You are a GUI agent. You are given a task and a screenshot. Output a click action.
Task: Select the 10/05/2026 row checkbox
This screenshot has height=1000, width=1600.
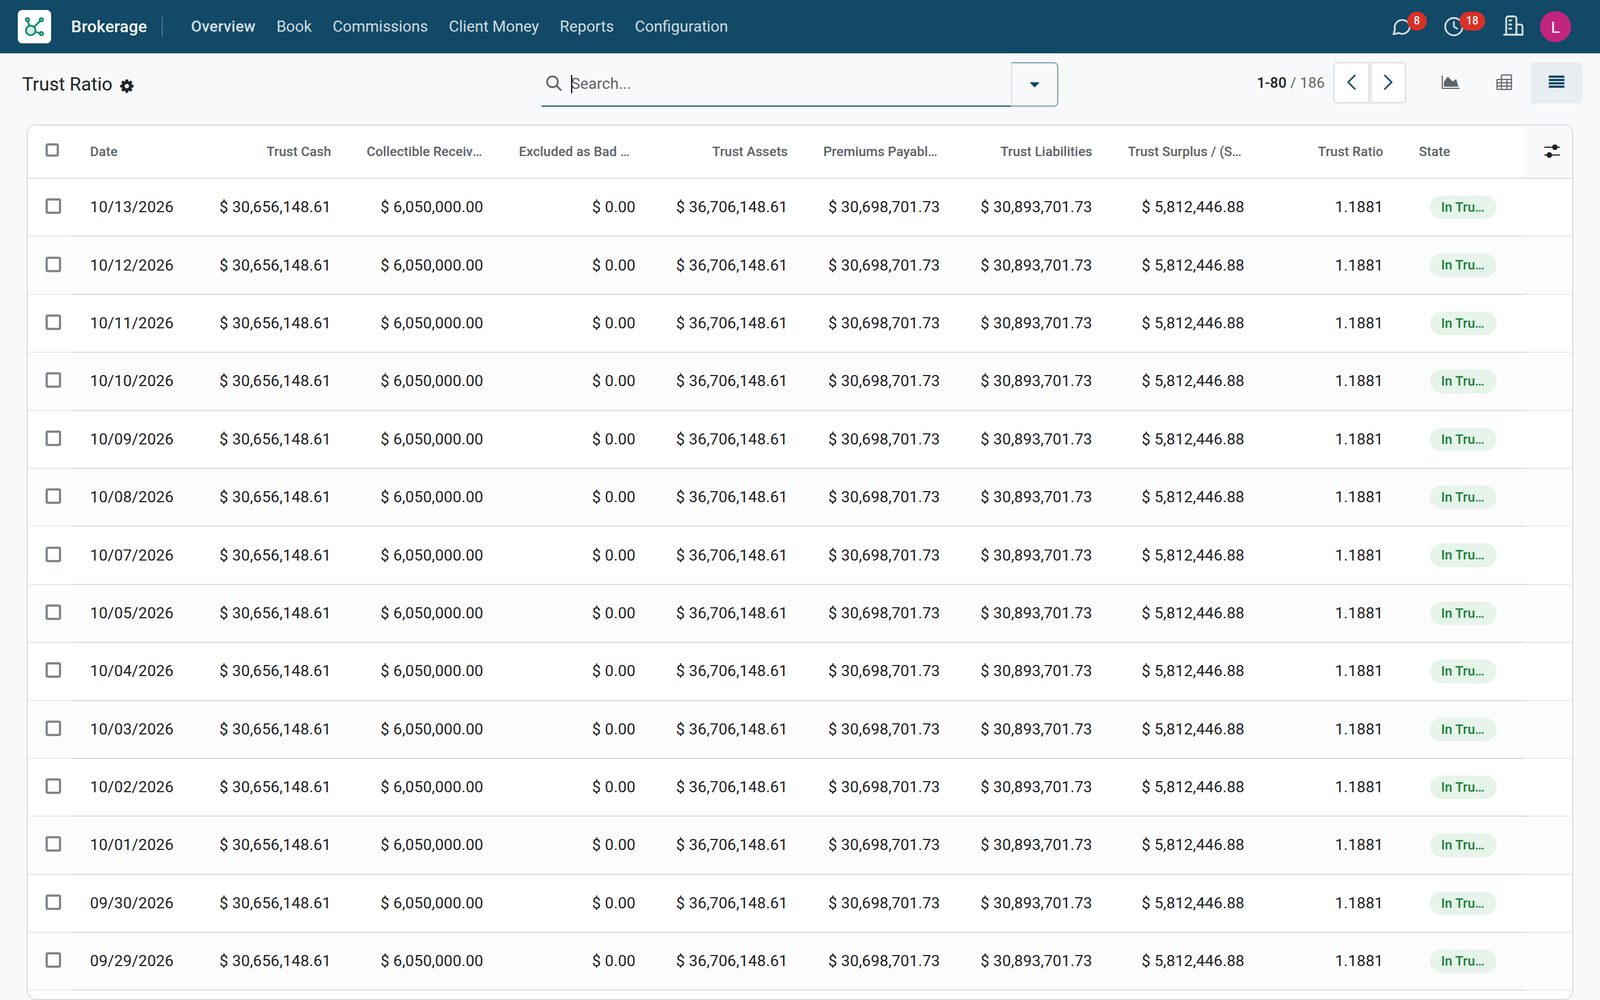coord(53,612)
